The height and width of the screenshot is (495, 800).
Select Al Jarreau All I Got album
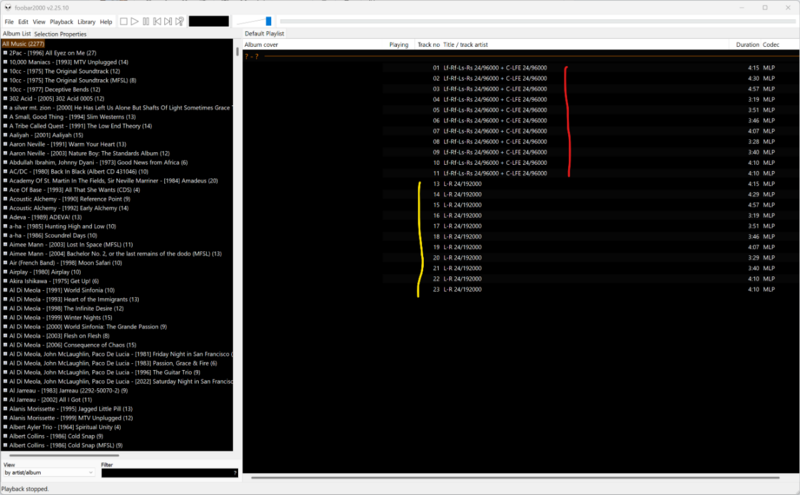pos(51,400)
